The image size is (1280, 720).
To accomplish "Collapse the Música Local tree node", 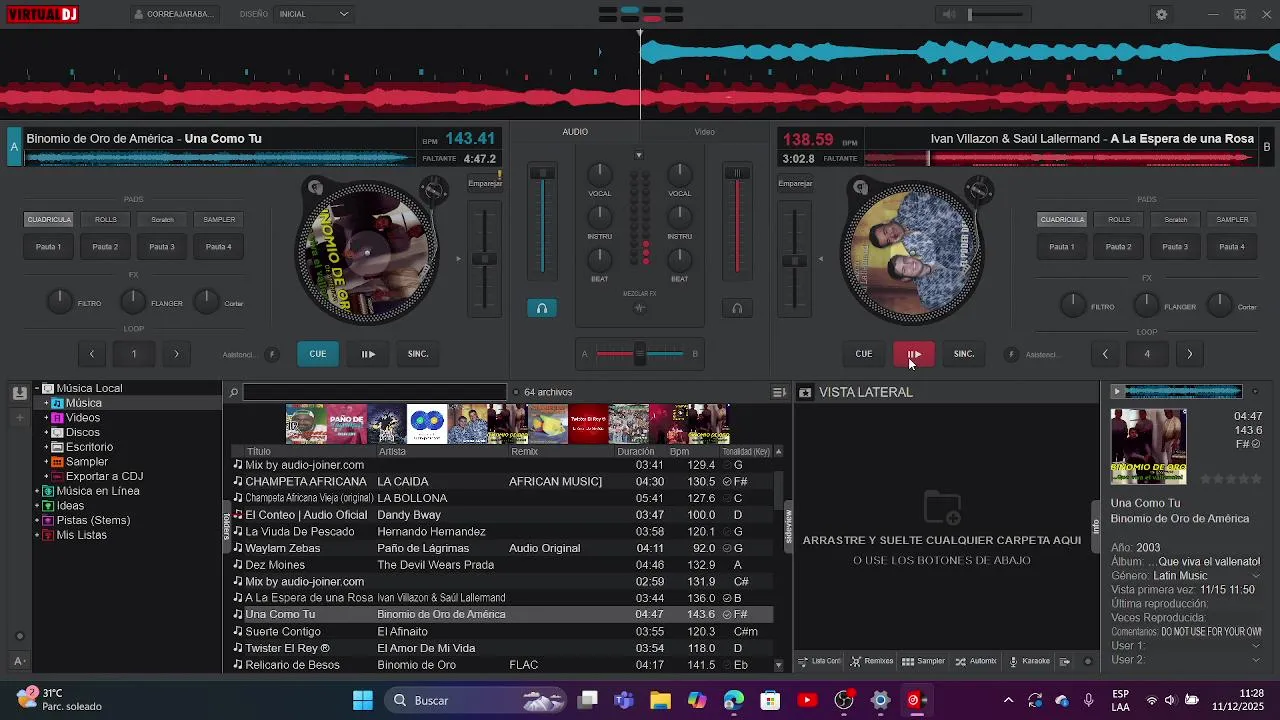I will pyautogui.click(x=37, y=388).
